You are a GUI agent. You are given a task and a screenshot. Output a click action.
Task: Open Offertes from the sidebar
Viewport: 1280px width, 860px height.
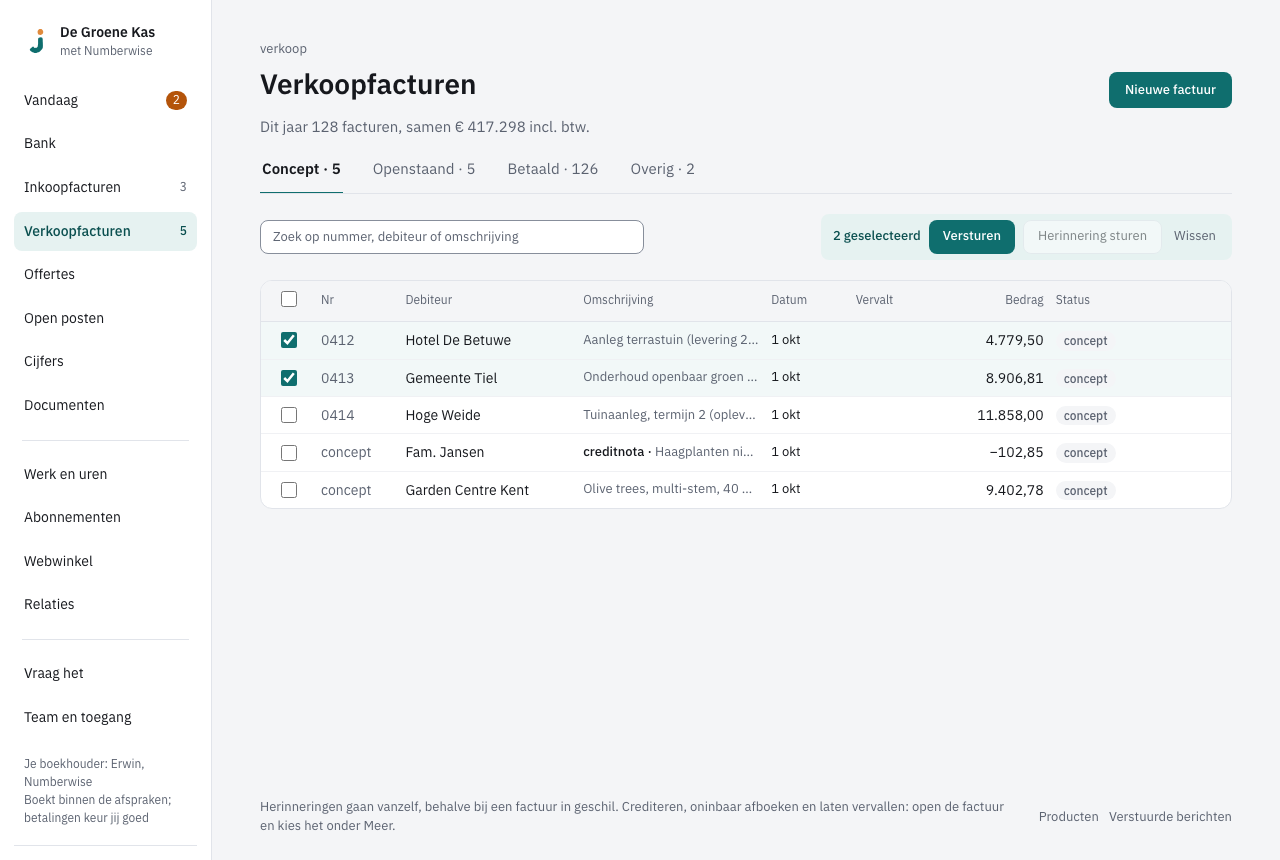click(x=105, y=274)
